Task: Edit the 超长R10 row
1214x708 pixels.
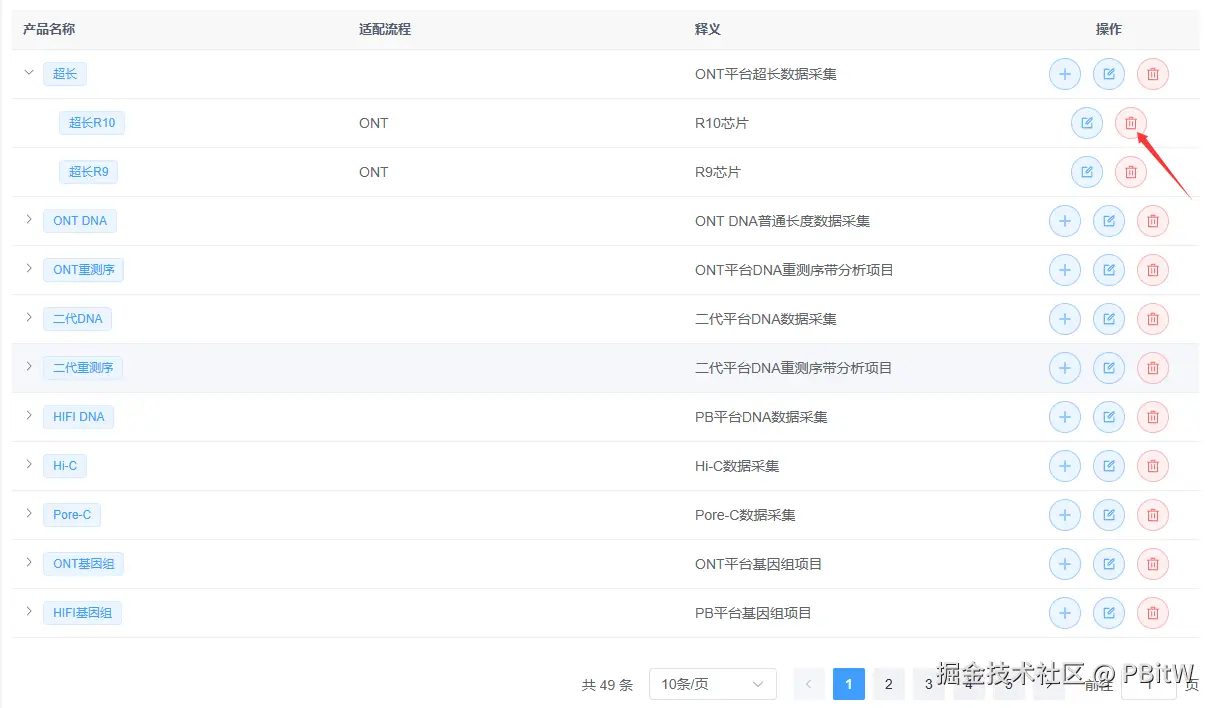Action: click(1087, 123)
